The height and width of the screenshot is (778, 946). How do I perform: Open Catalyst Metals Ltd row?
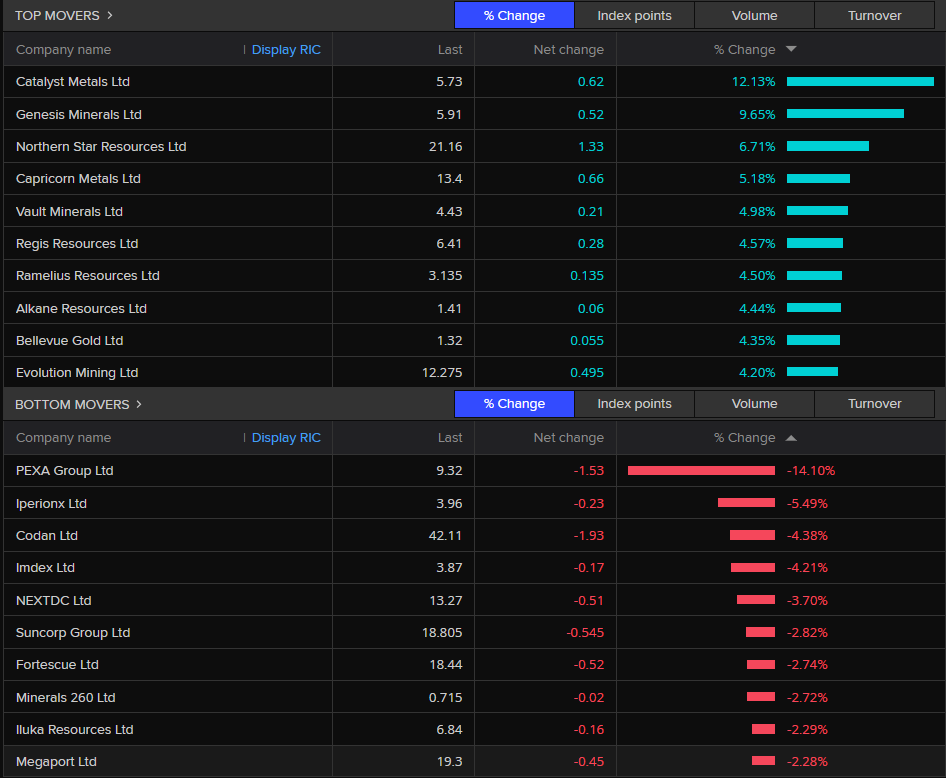(474, 81)
